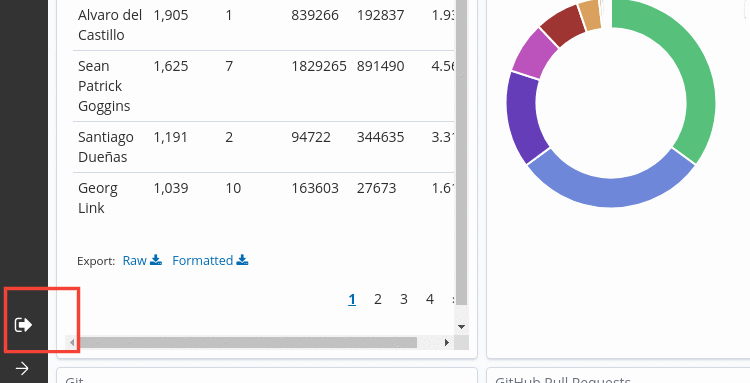Download formatted export via Formatted link
Viewport: 750px width, 383px height.
point(210,260)
